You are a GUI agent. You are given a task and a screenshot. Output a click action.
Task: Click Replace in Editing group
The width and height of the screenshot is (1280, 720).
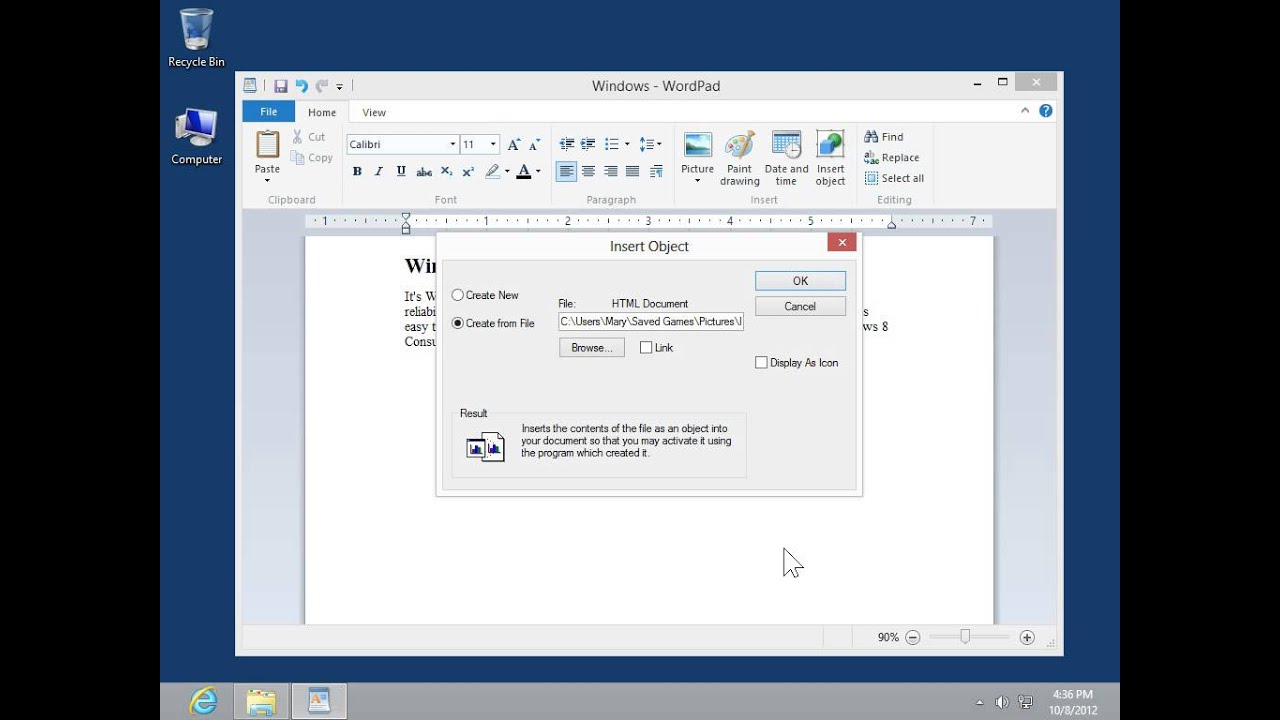(892, 158)
